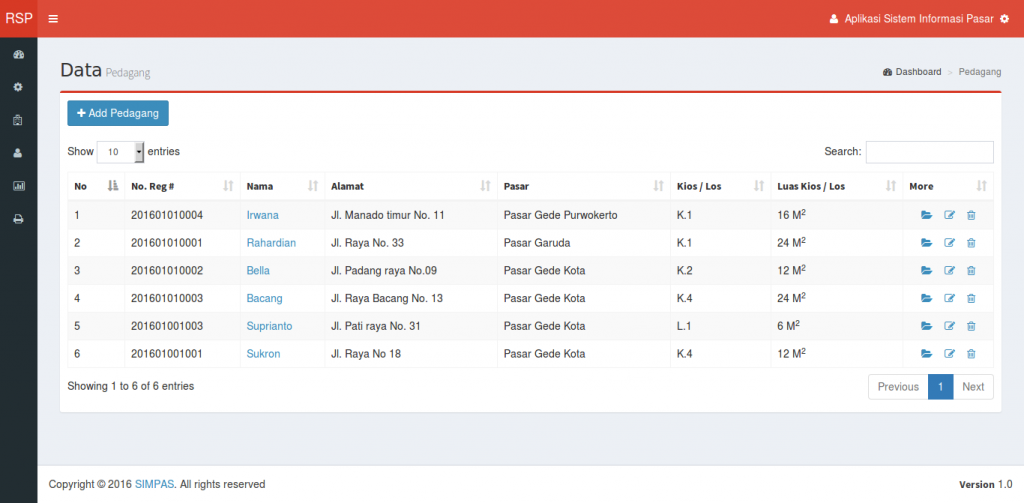Viewport: 1024px width, 503px height.
Task: Click edit icon for Rahardian row
Action: click(949, 243)
